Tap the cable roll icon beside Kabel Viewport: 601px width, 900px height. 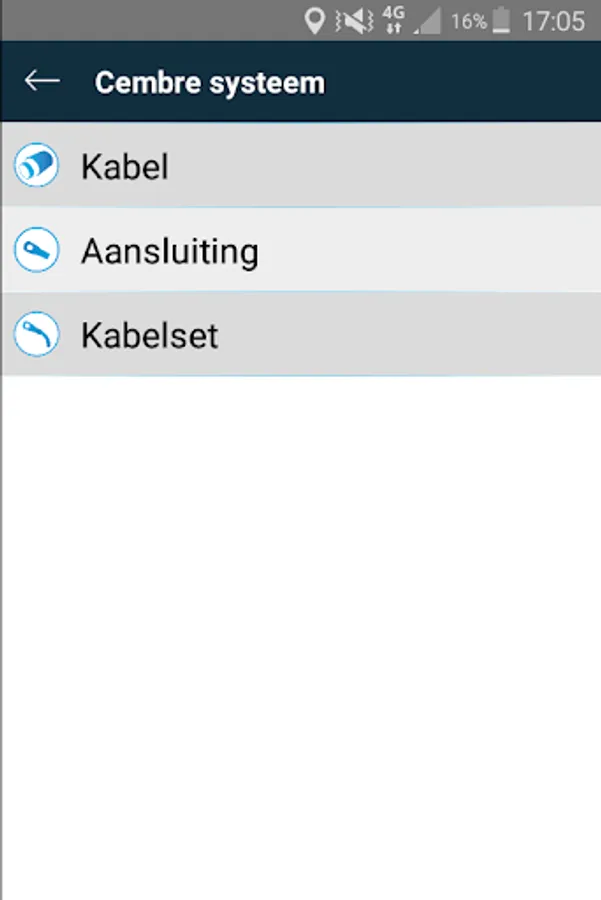coord(37,165)
